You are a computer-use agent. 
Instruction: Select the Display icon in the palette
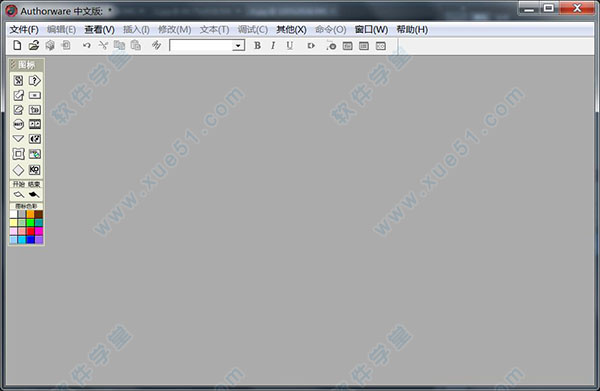(18, 80)
